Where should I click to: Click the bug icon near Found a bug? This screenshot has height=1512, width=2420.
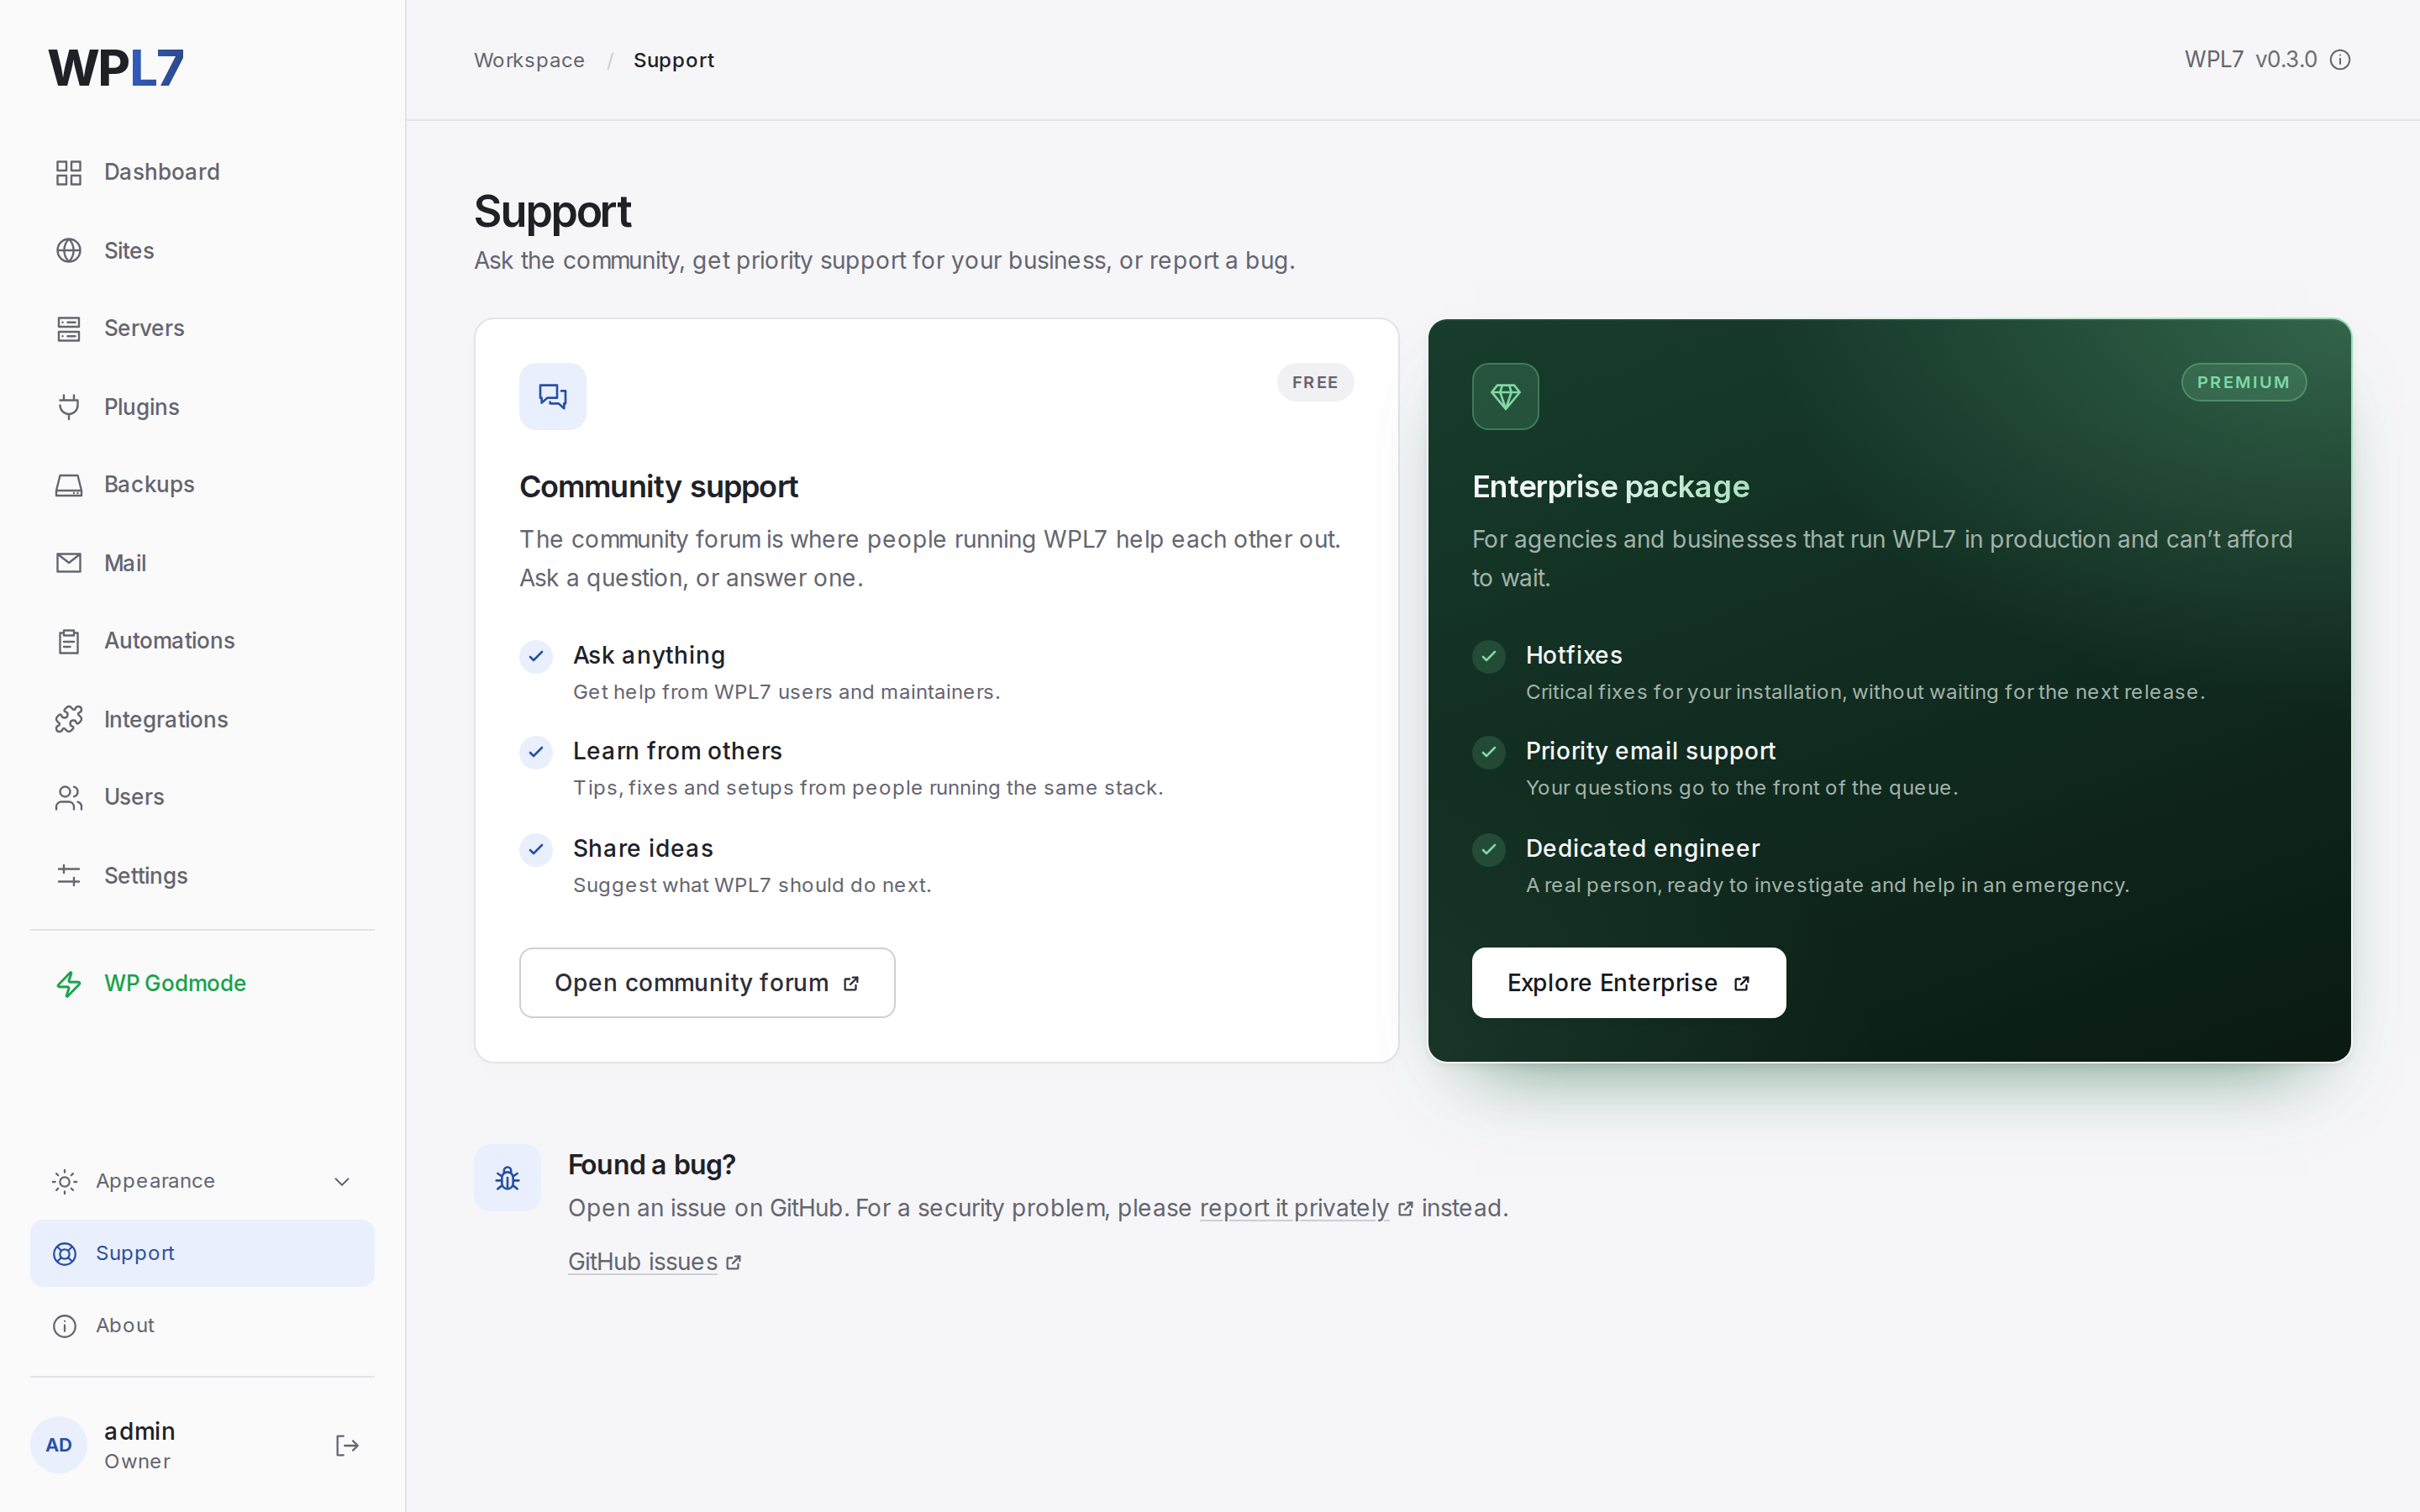click(507, 1177)
